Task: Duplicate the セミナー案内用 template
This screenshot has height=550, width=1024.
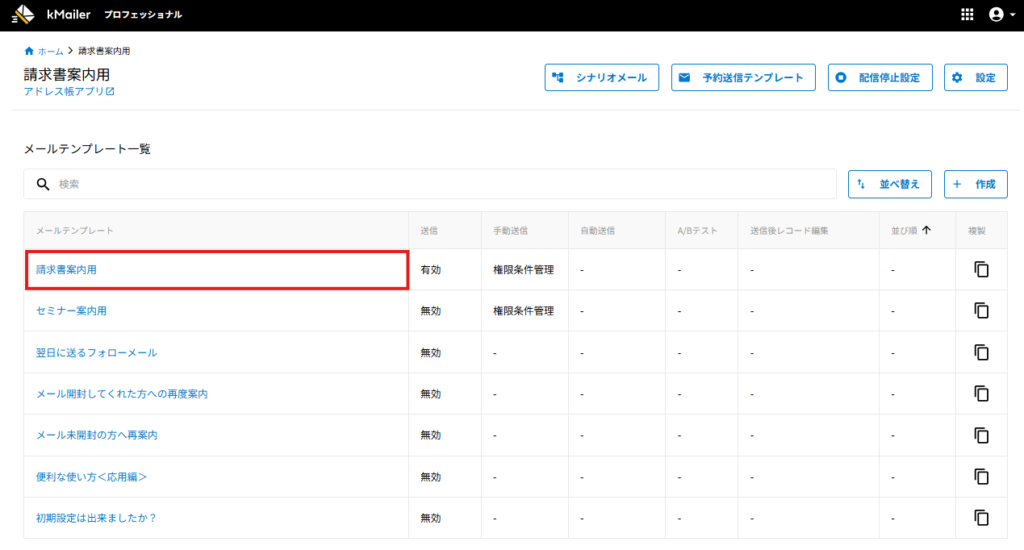Action: click(x=981, y=311)
